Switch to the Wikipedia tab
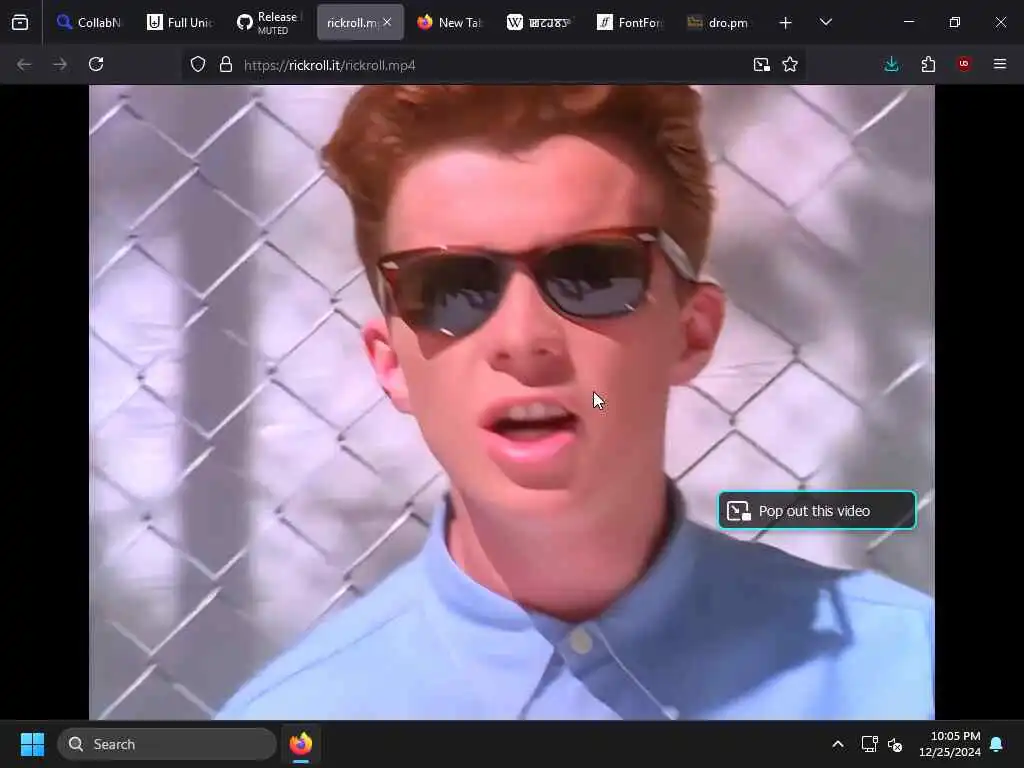The height and width of the screenshot is (768, 1024). point(539,23)
